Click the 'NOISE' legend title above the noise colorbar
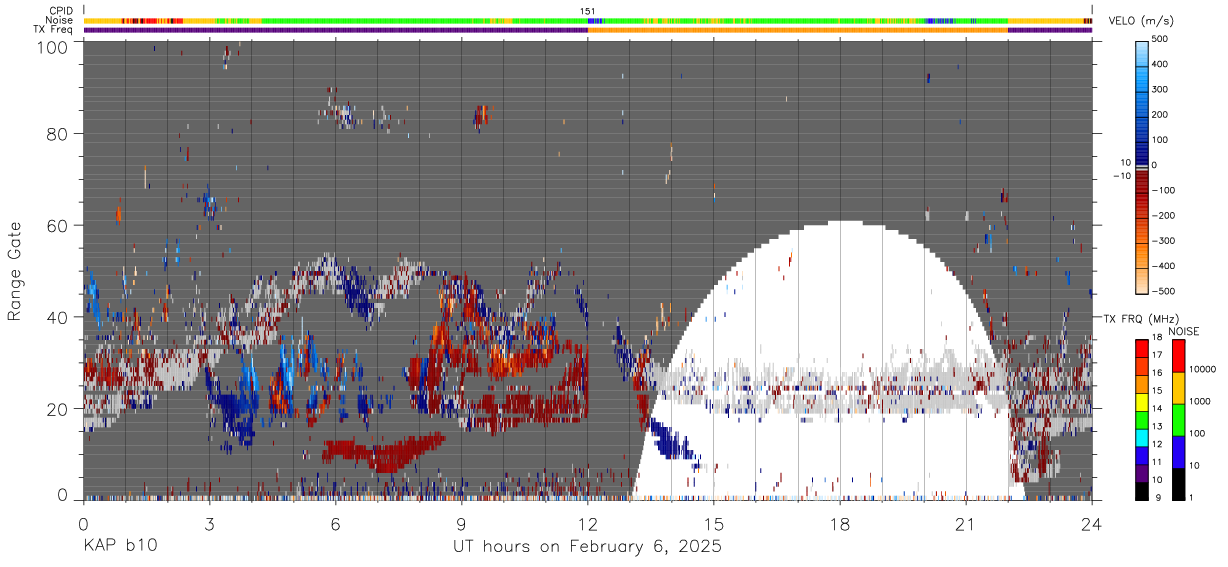This screenshot has width=1228, height=567. pyautogui.click(x=1183, y=331)
